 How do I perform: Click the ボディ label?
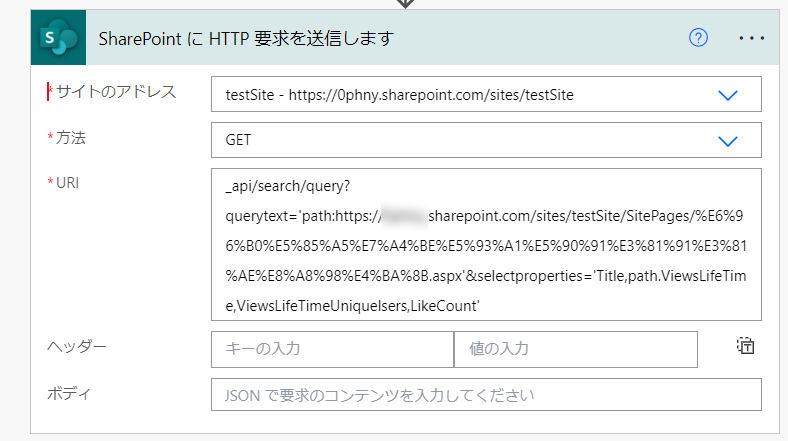point(69,393)
